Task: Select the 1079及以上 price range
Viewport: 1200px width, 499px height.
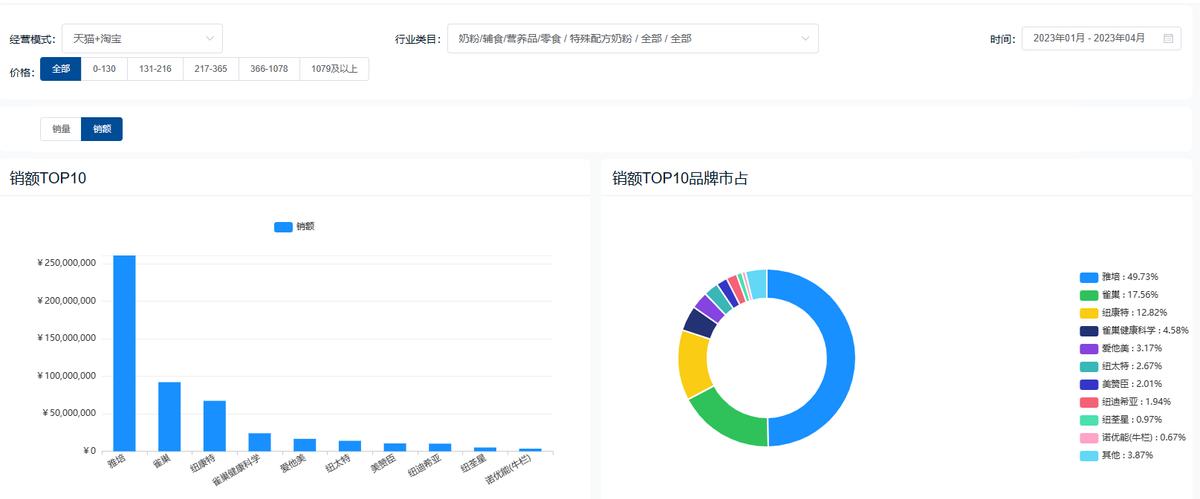Action: coord(334,69)
